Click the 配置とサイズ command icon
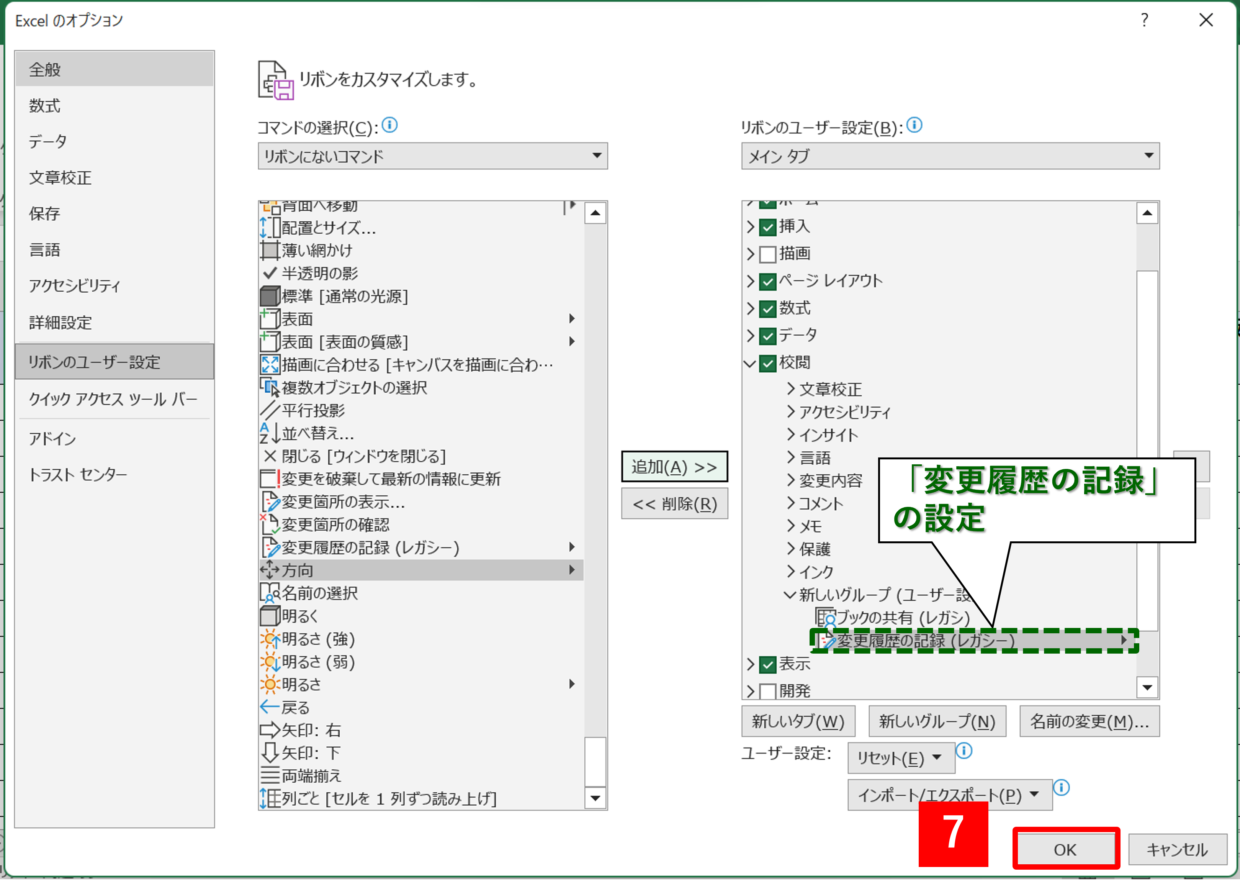 click(x=270, y=227)
